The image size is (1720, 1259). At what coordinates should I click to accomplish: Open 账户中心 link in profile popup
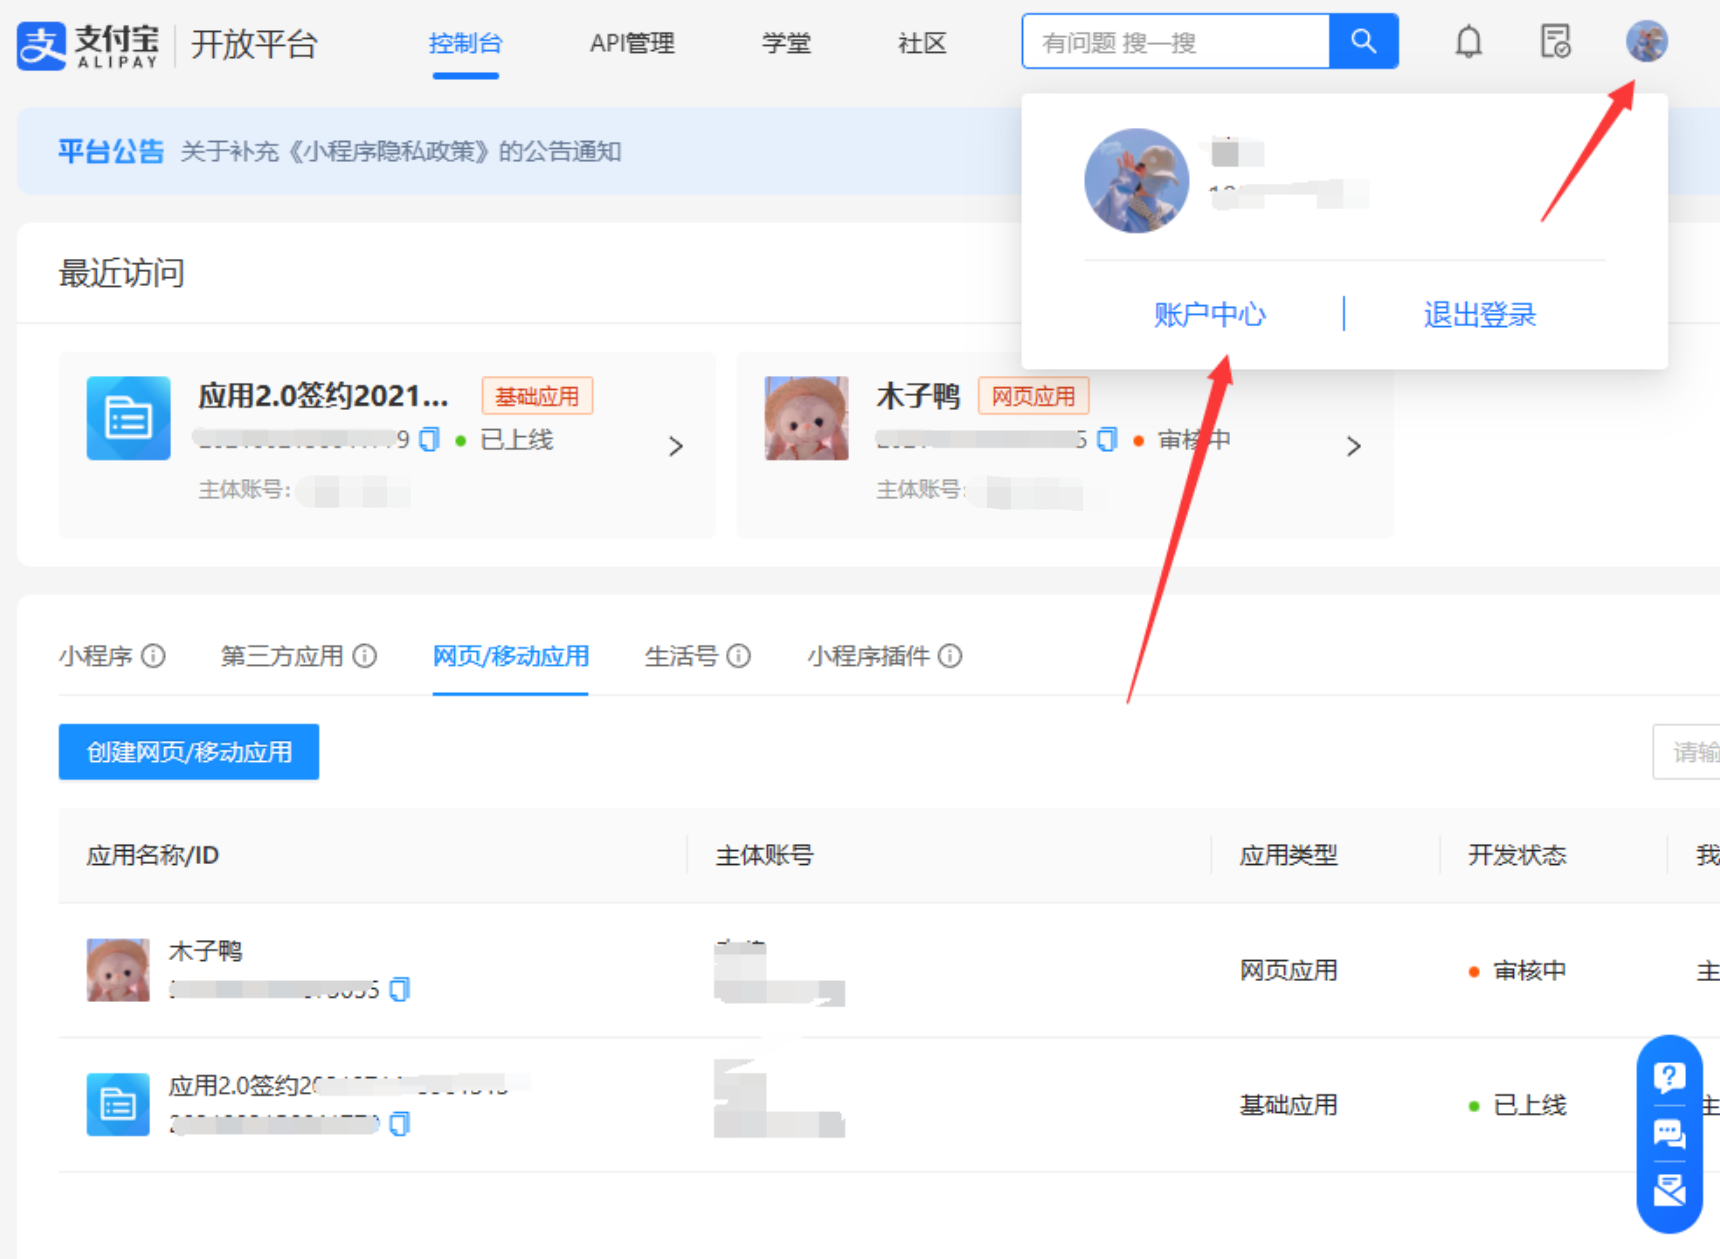coord(1210,315)
